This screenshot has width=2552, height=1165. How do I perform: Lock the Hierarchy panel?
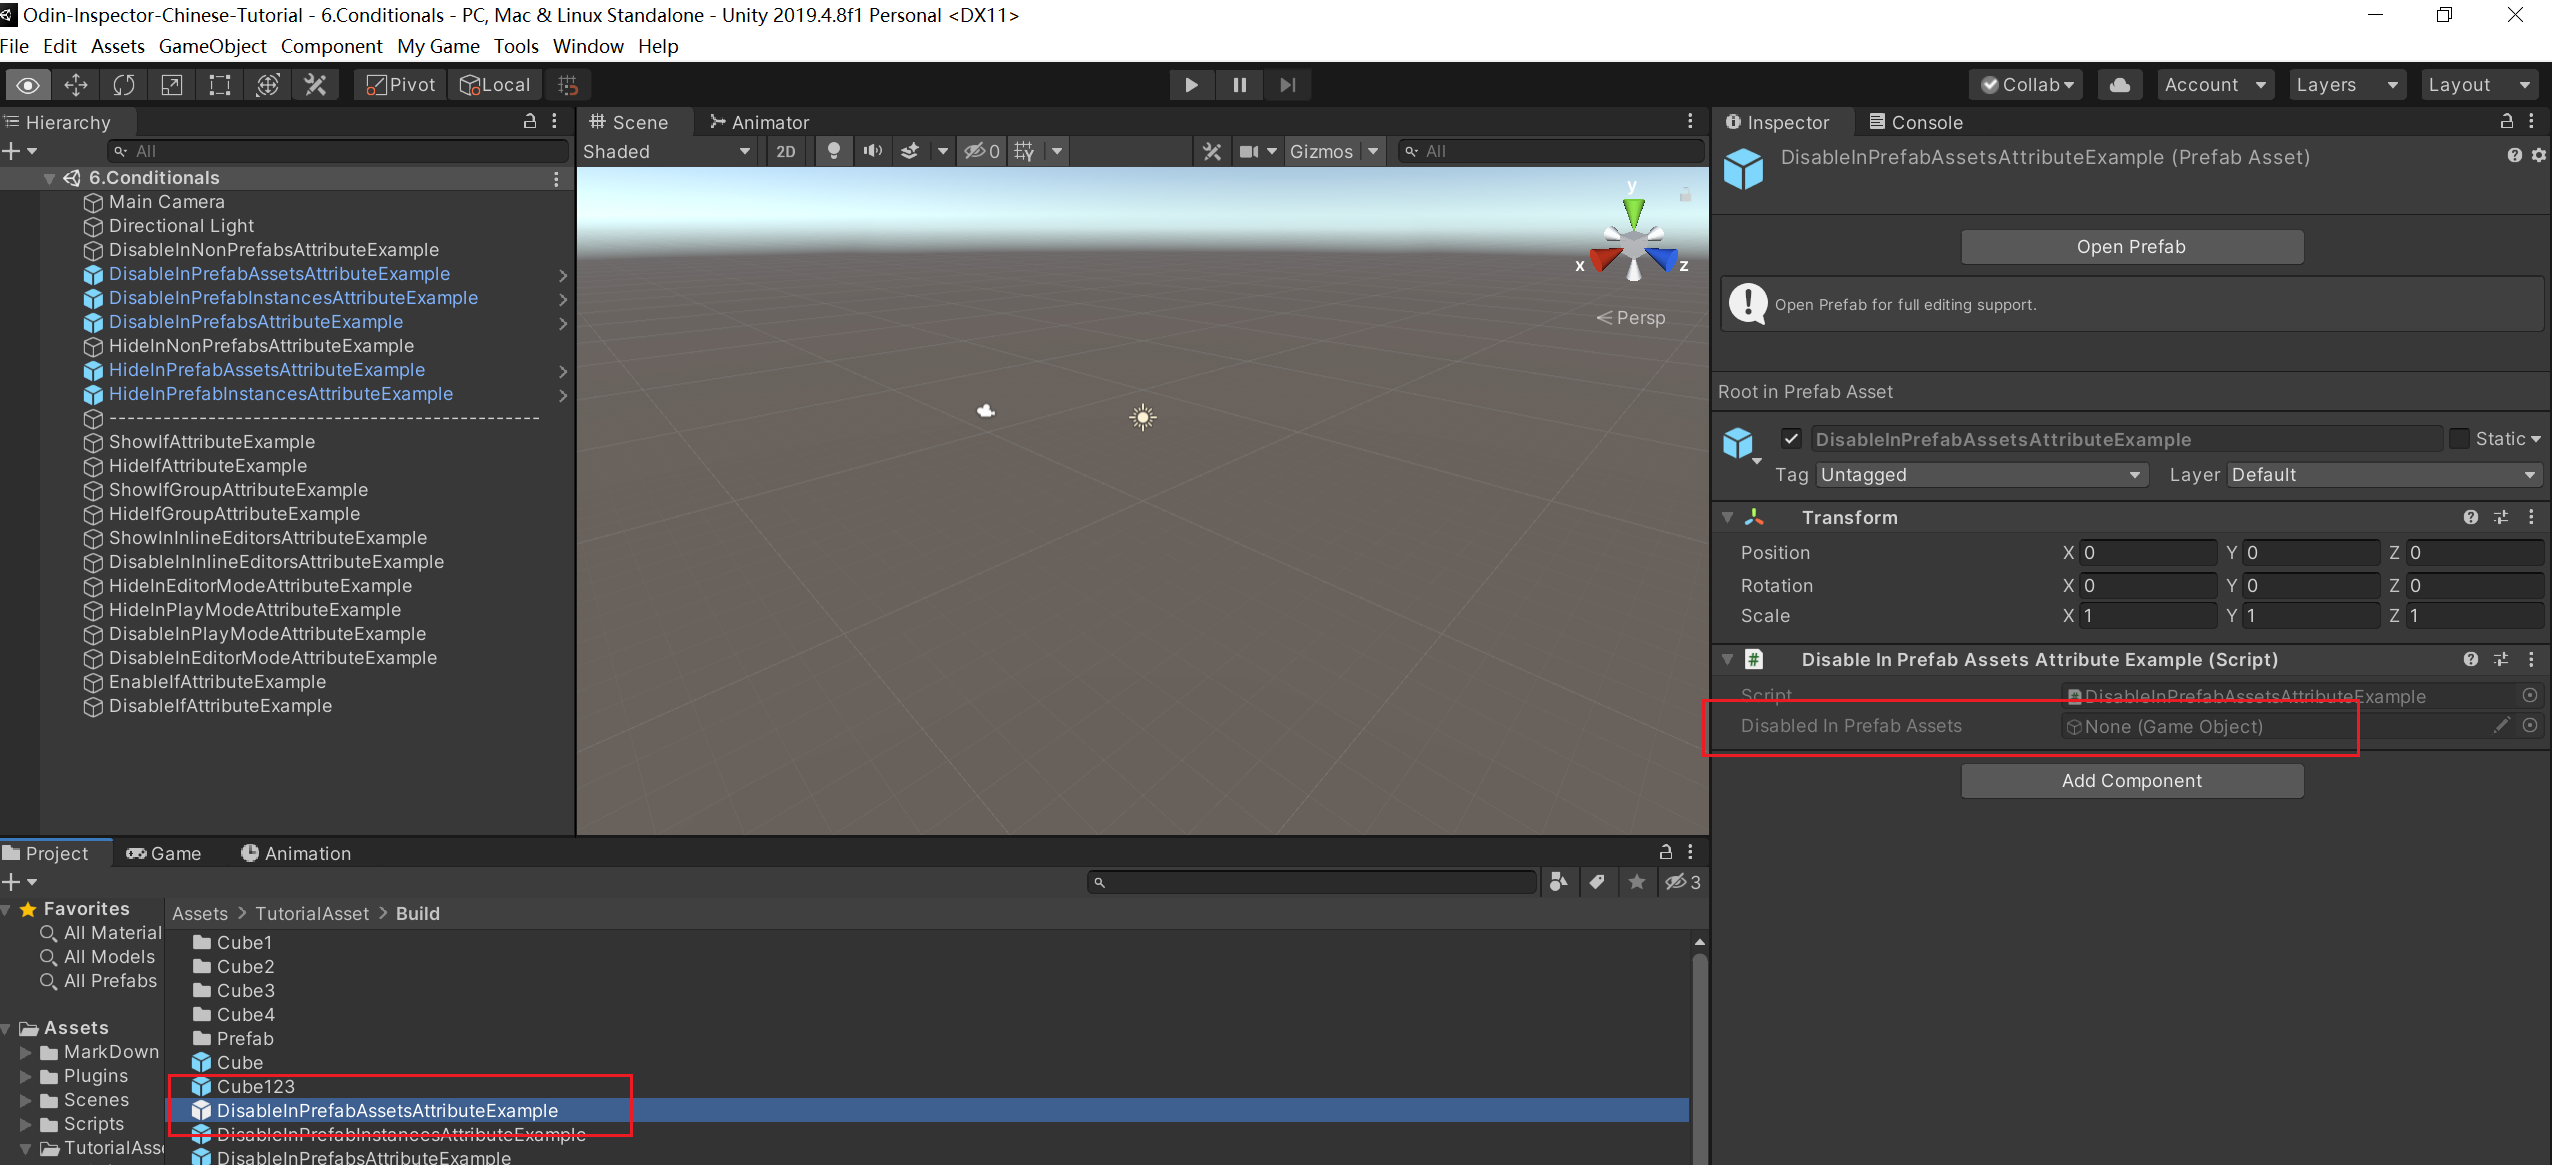tap(530, 121)
